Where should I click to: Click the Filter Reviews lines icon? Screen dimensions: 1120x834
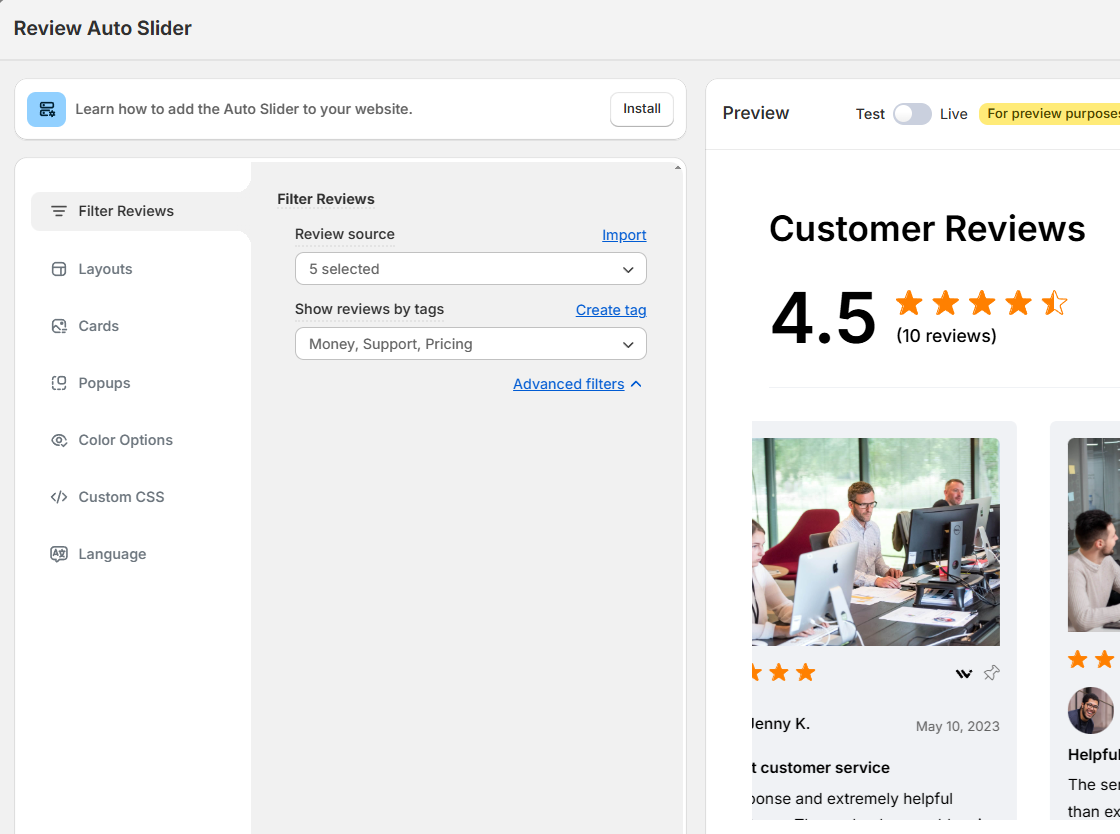click(x=59, y=211)
